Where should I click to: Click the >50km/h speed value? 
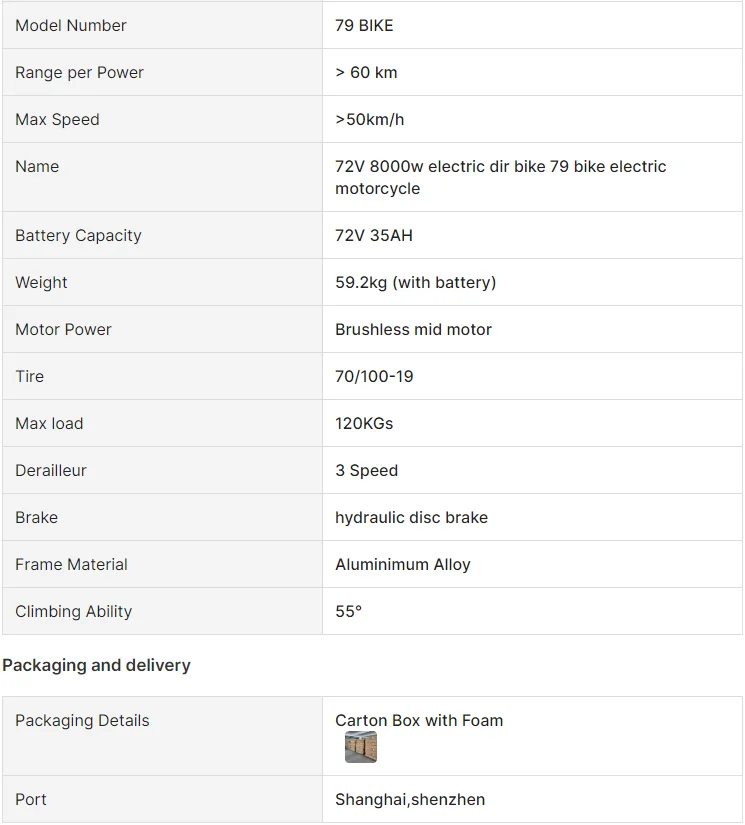coord(370,120)
